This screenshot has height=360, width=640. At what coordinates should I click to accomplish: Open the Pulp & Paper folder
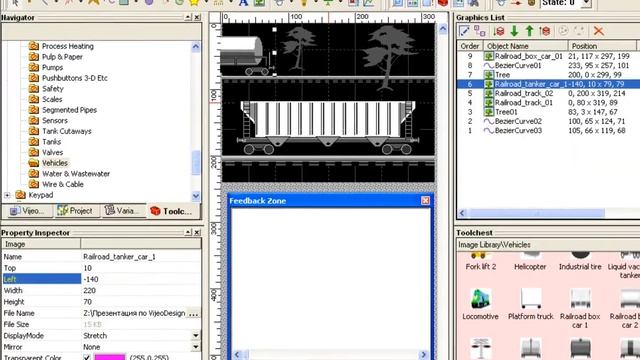[62, 57]
